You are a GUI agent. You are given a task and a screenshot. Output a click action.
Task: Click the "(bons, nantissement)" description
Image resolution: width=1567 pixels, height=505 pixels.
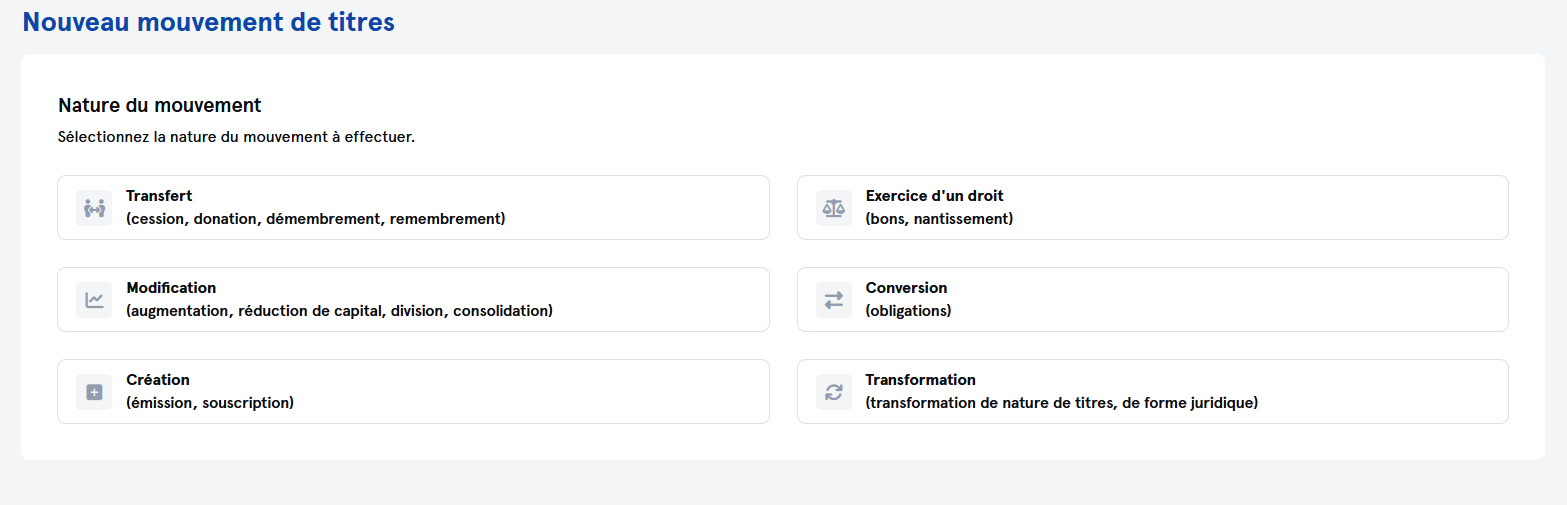click(939, 219)
